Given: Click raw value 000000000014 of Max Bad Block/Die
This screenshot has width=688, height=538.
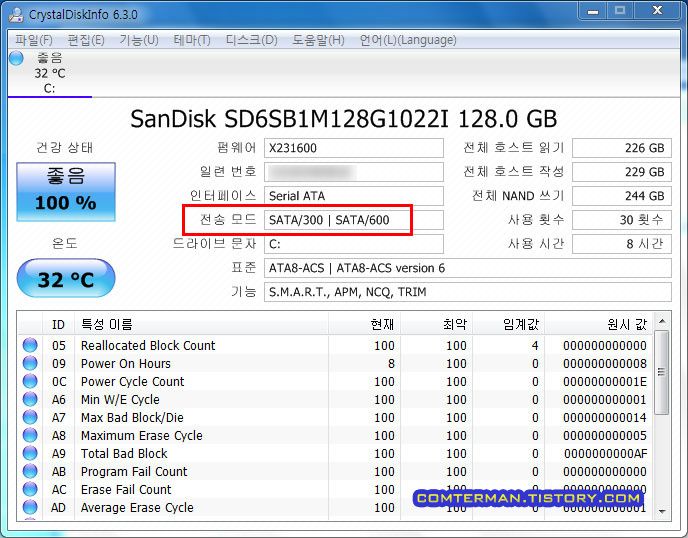Looking at the screenshot, I should (x=605, y=417).
